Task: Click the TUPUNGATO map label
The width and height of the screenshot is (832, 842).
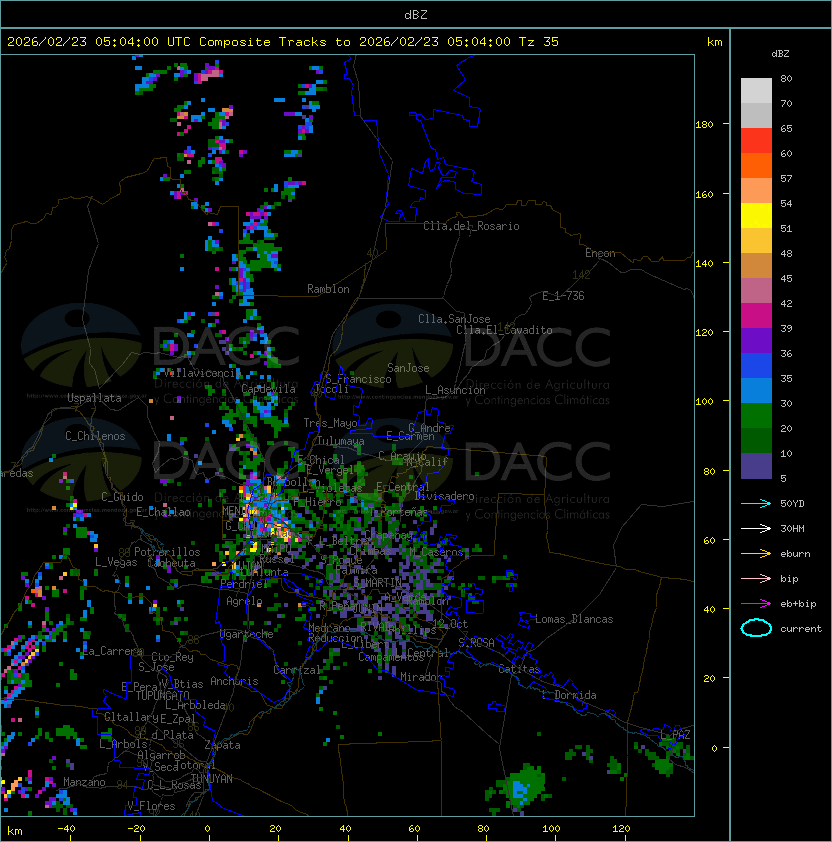Action: point(162,695)
